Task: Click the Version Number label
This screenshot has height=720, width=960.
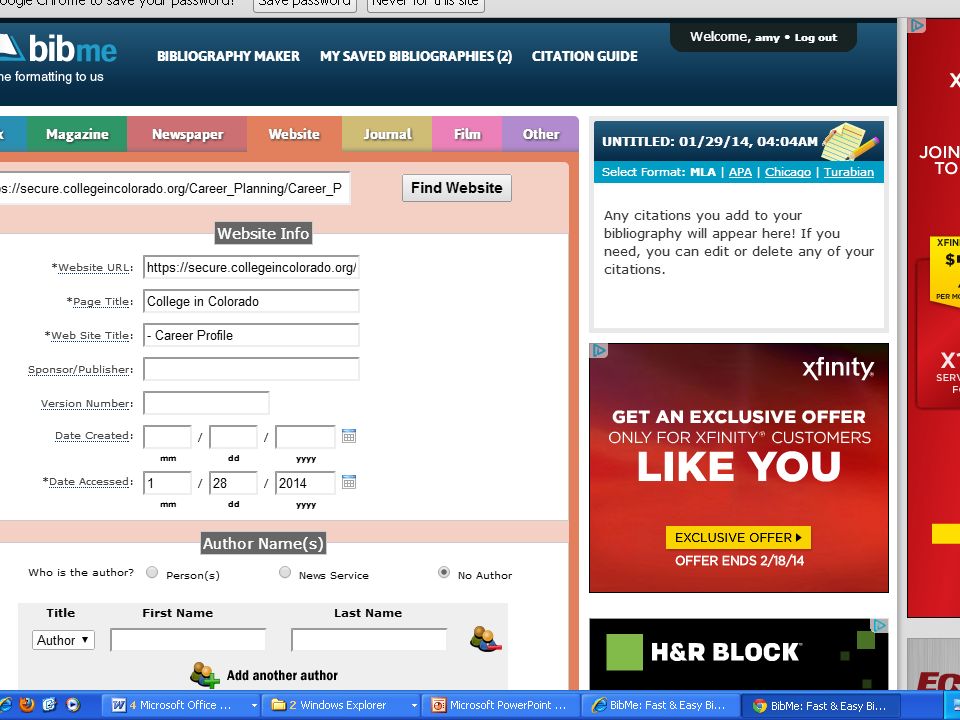Action: pyautogui.click(x=86, y=403)
